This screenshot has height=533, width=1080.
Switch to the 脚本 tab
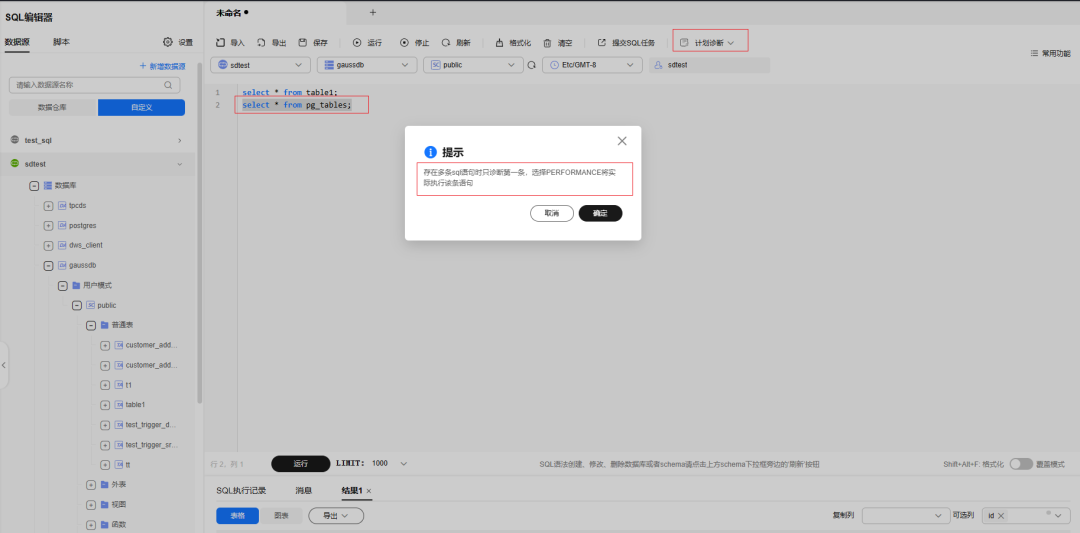(61, 42)
